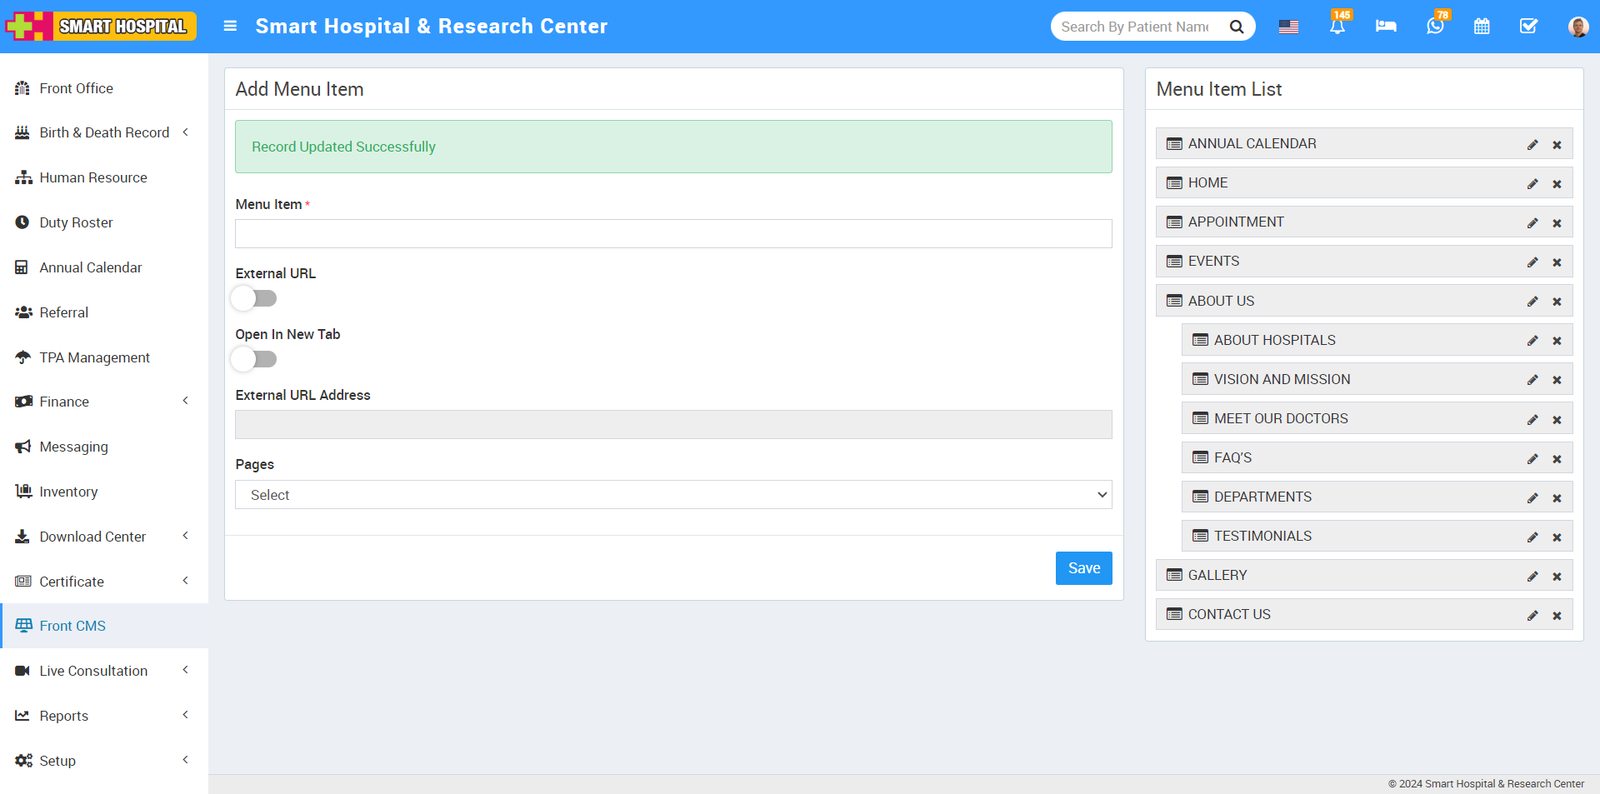The image size is (1600, 794).
Task: Open Human Resource from sidebar
Action: click(x=93, y=178)
